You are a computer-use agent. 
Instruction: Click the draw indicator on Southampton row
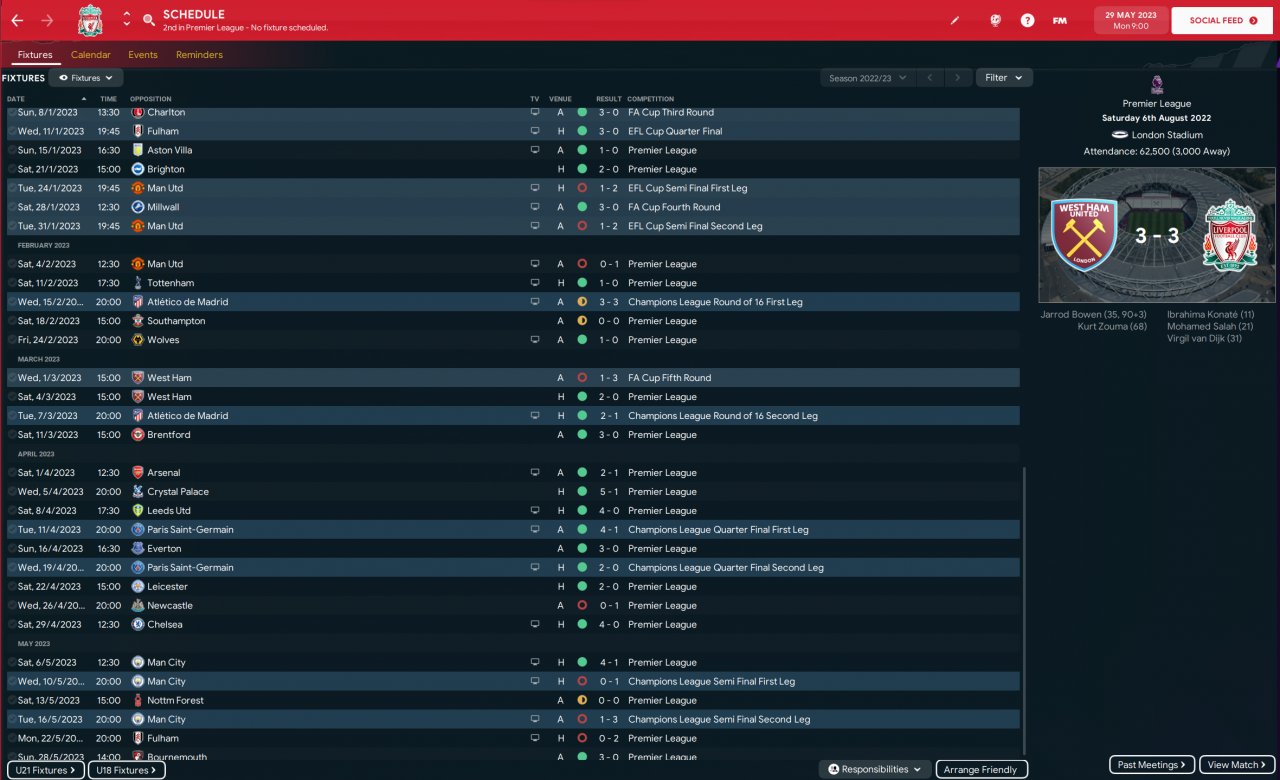(582, 321)
